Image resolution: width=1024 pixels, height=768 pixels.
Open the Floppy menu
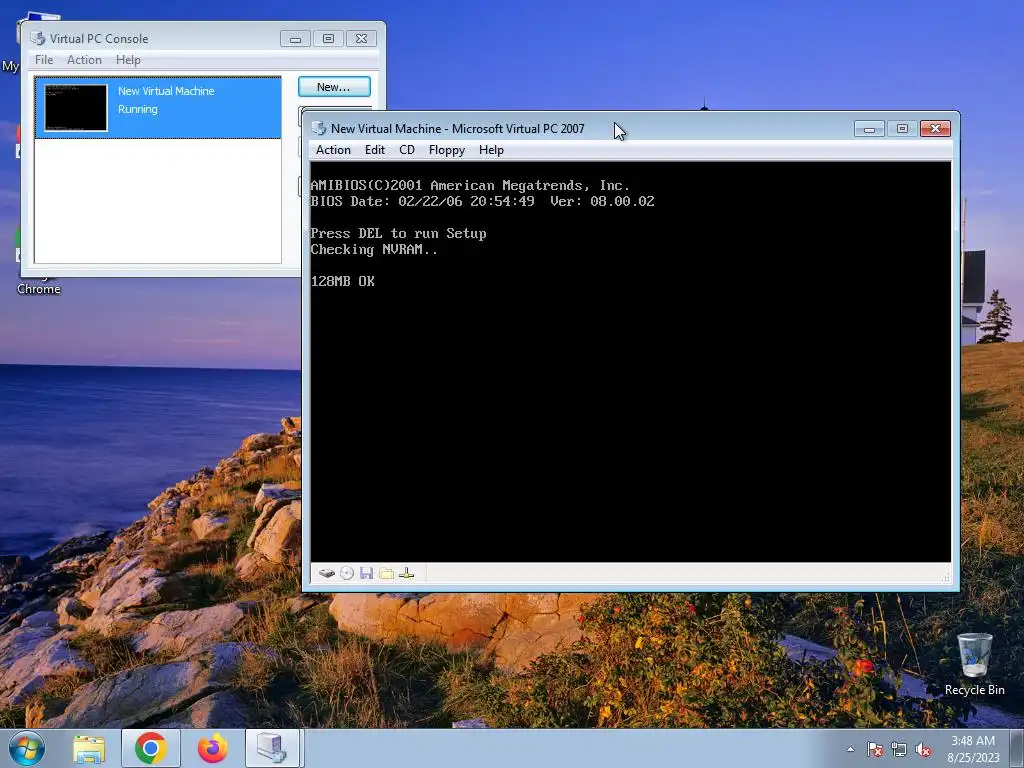point(447,150)
